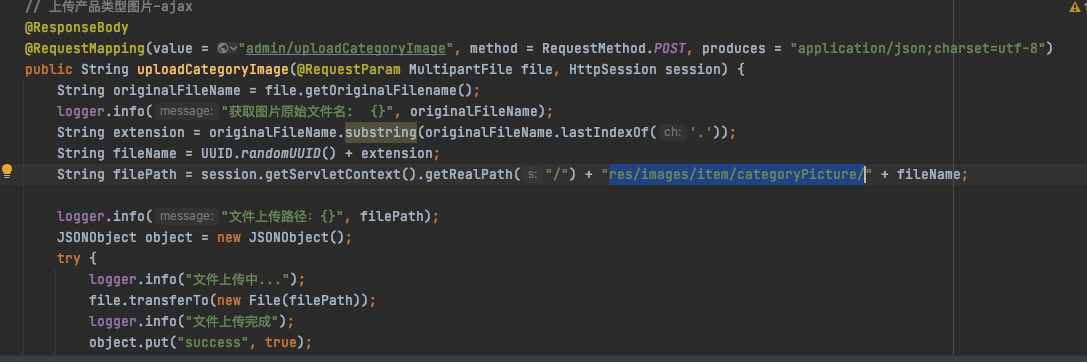Click selected string res/images/item/categoryPicture/
This screenshot has width=1087, height=362.
point(736,175)
